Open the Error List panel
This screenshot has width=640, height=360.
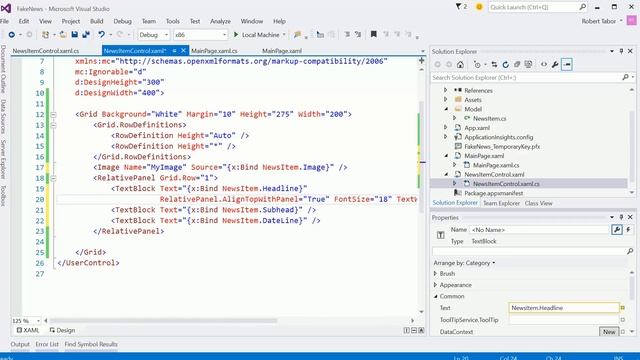coord(47,344)
